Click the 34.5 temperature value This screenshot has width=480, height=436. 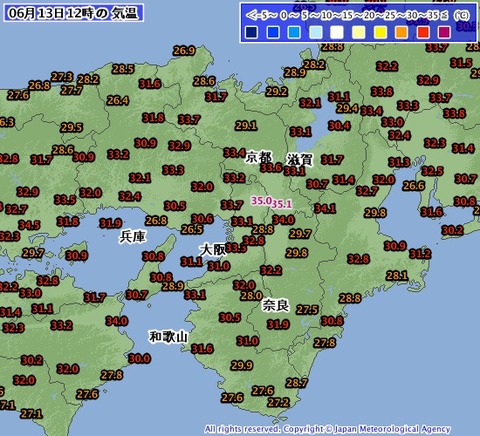pos(29,225)
